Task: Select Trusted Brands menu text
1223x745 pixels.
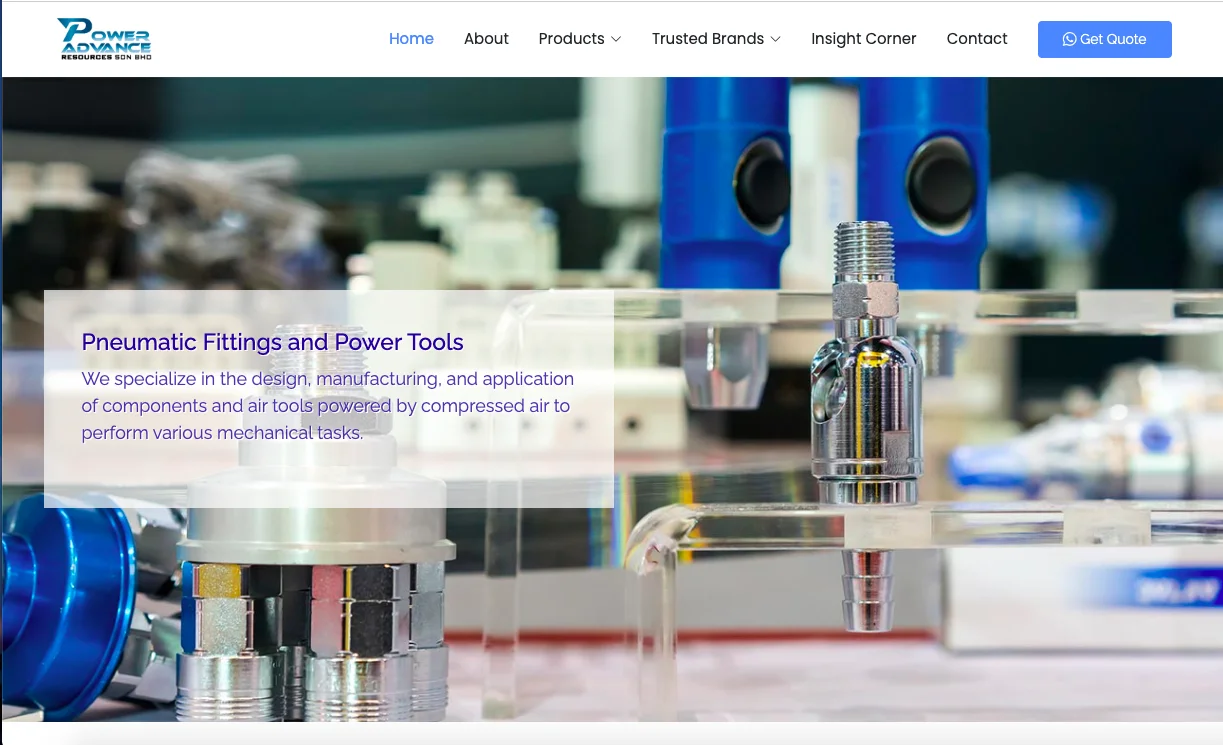Action: coord(707,39)
